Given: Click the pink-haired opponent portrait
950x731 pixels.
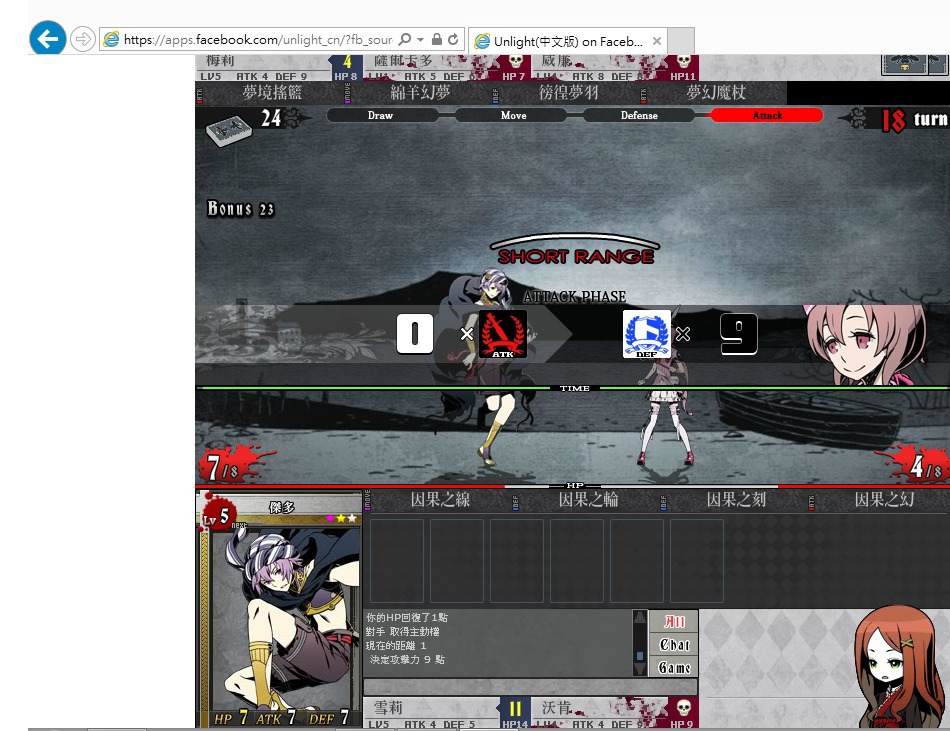Looking at the screenshot, I should (866, 344).
